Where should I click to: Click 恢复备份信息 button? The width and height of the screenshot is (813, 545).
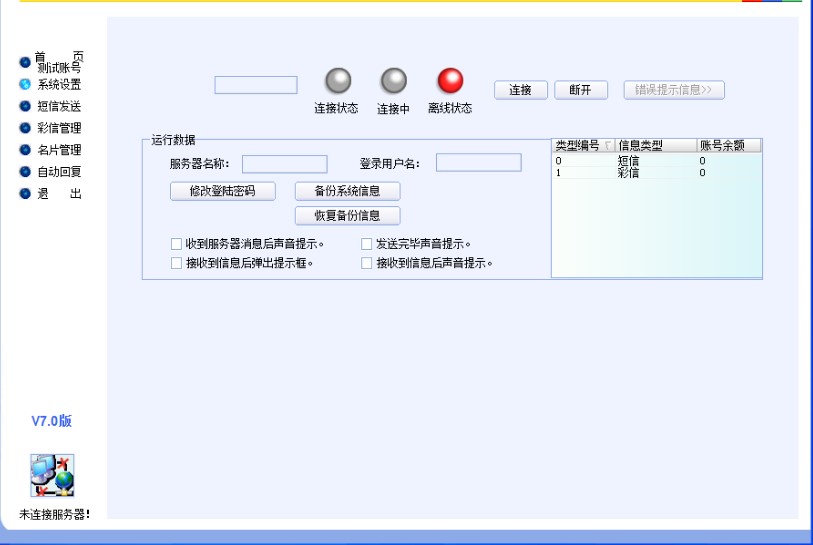tap(347, 215)
